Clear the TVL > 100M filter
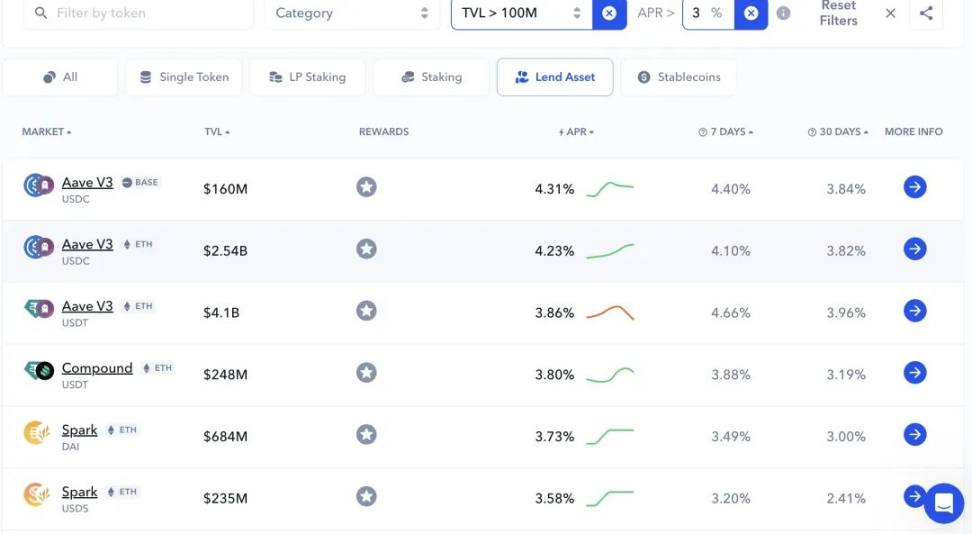Viewport: 972px width, 534px height. click(x=609, y=13)
